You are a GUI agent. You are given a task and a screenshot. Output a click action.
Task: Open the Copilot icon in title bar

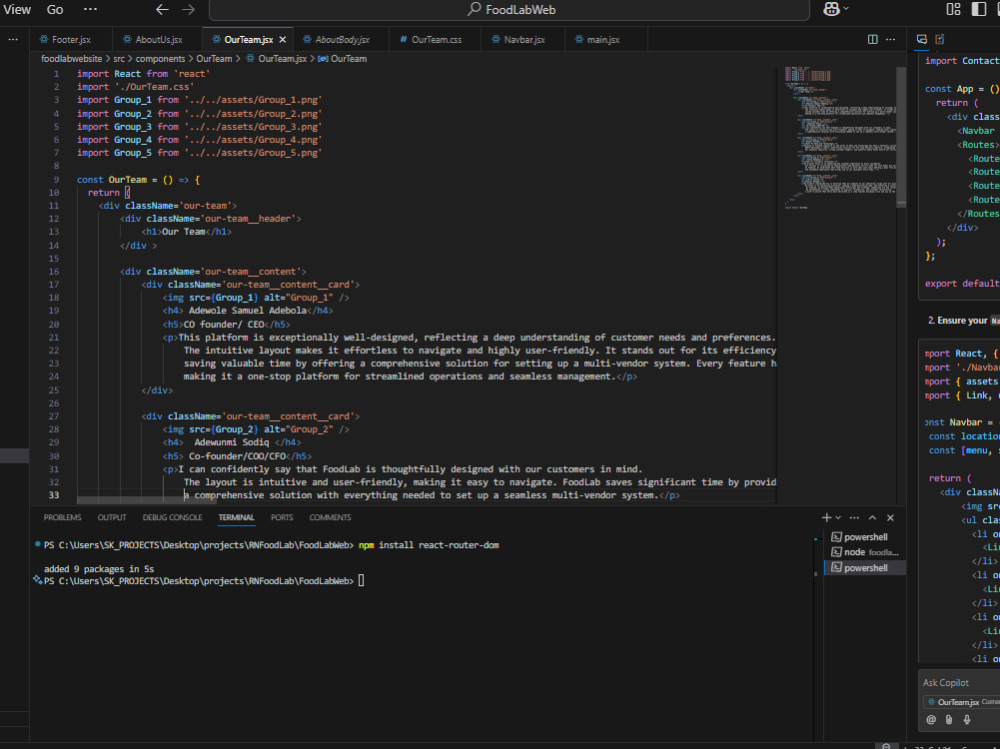(x=831, y=9)
